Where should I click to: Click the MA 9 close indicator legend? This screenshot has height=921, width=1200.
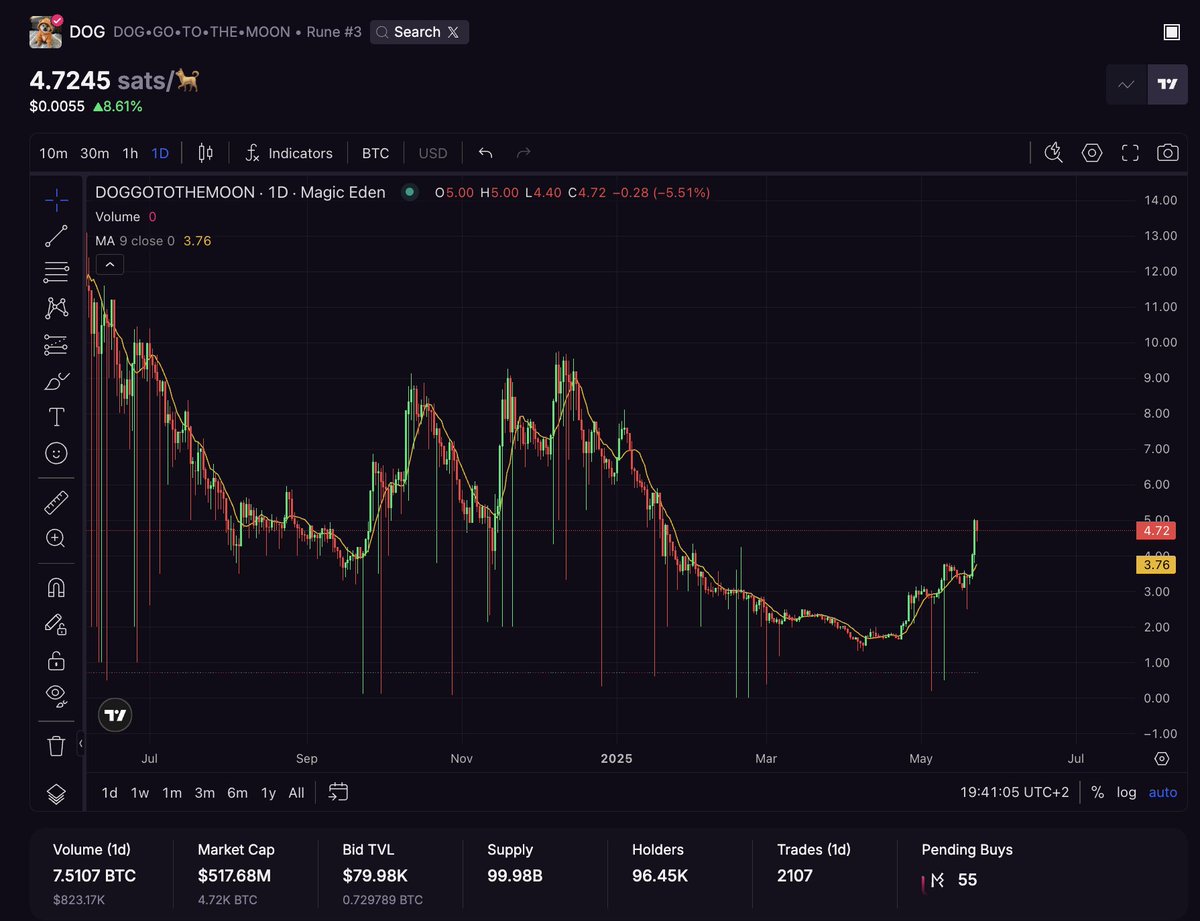(135, 241)
